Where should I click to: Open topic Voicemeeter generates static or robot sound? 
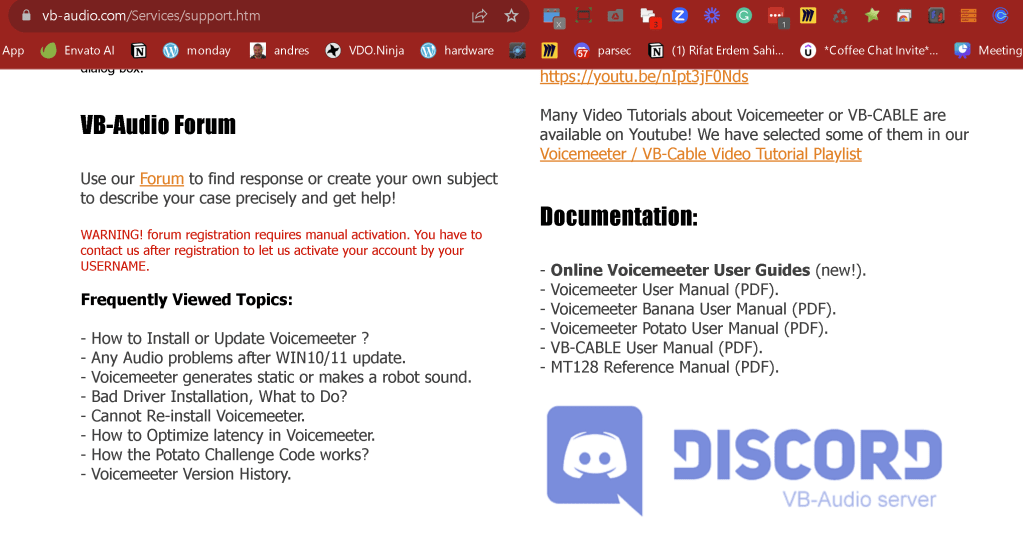[281, 377]
